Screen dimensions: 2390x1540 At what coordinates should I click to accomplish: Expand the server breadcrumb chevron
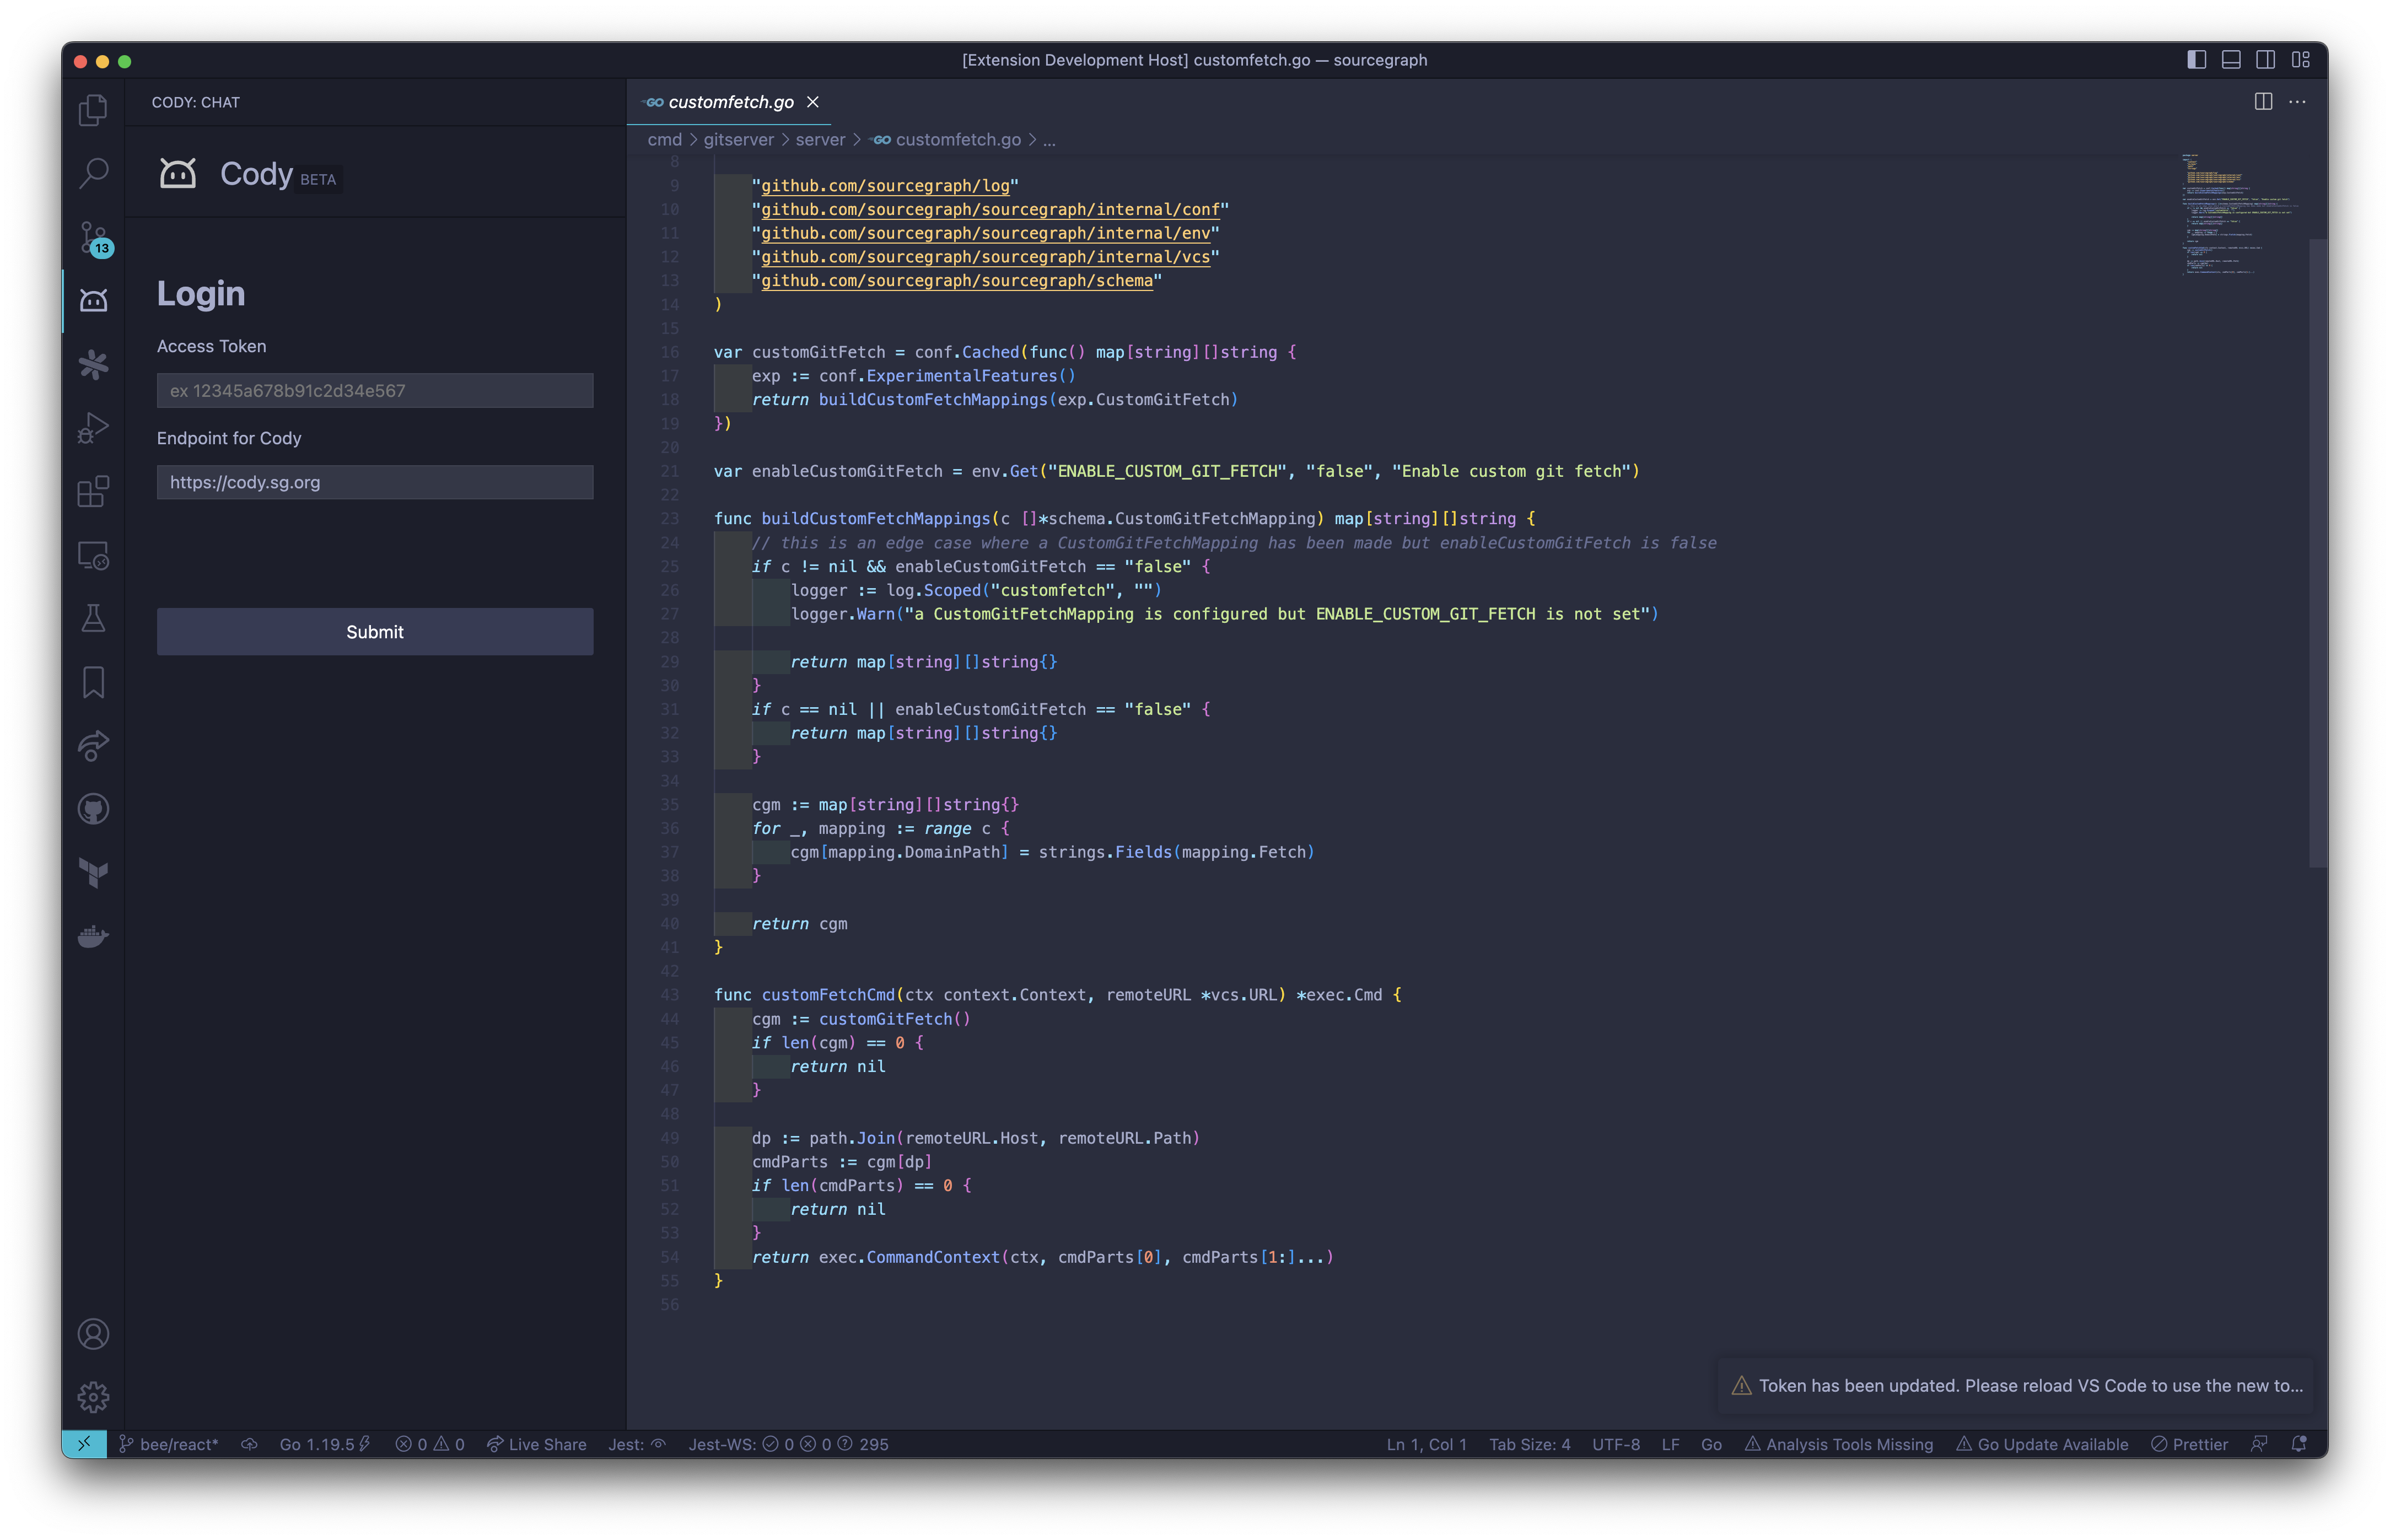[x=858, y=139]
